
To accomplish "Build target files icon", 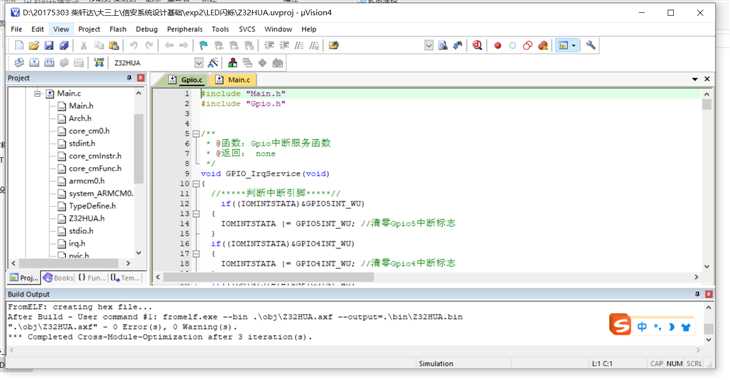I will (x=34, y=62).
